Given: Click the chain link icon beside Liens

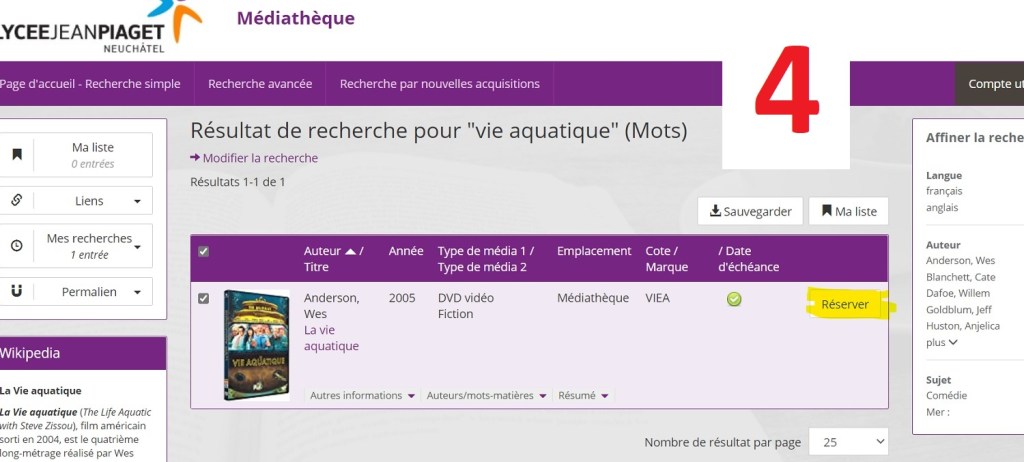Looking at the screenshot, I should pyautogui.click(x=17, y=200).
